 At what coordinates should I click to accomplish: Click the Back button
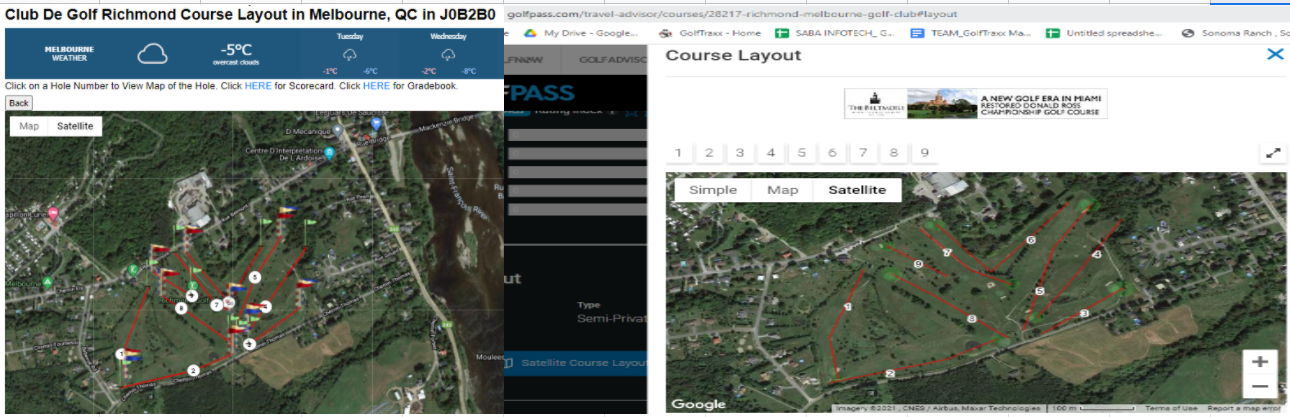tap(18, 103)
